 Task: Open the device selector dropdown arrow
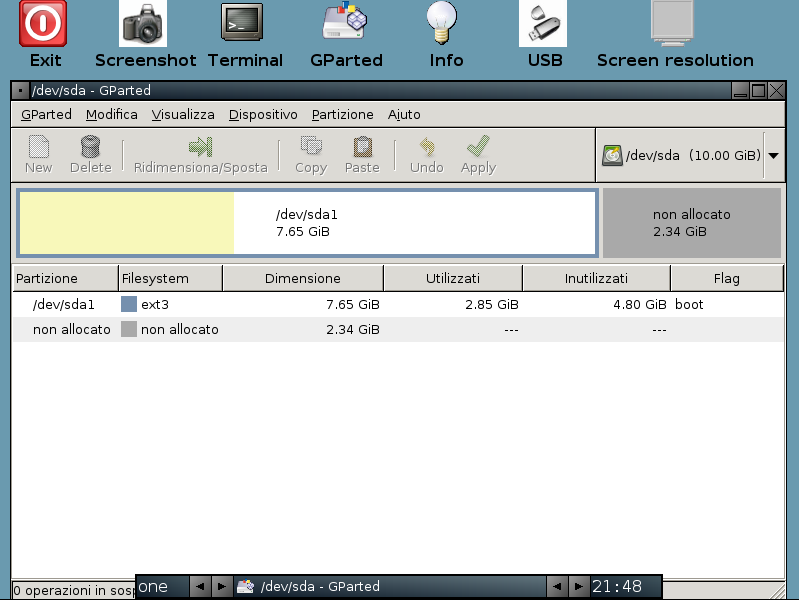pyautogui.click(x=774, y=155)
